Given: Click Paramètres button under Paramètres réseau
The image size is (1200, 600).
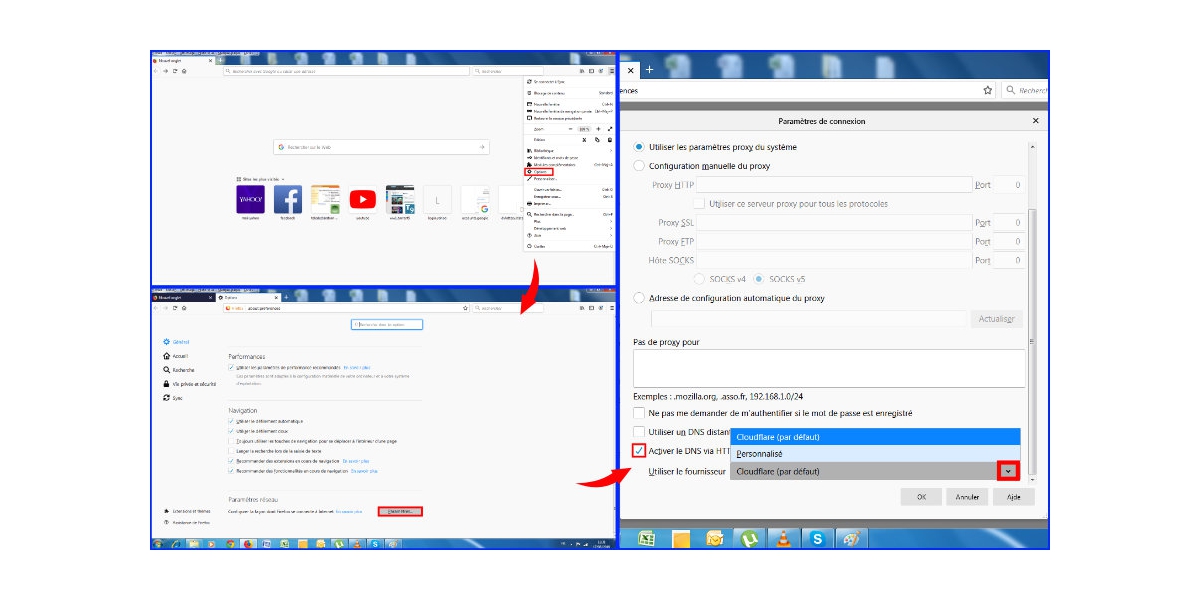Looking at the screenshot, I should point(400,511).
